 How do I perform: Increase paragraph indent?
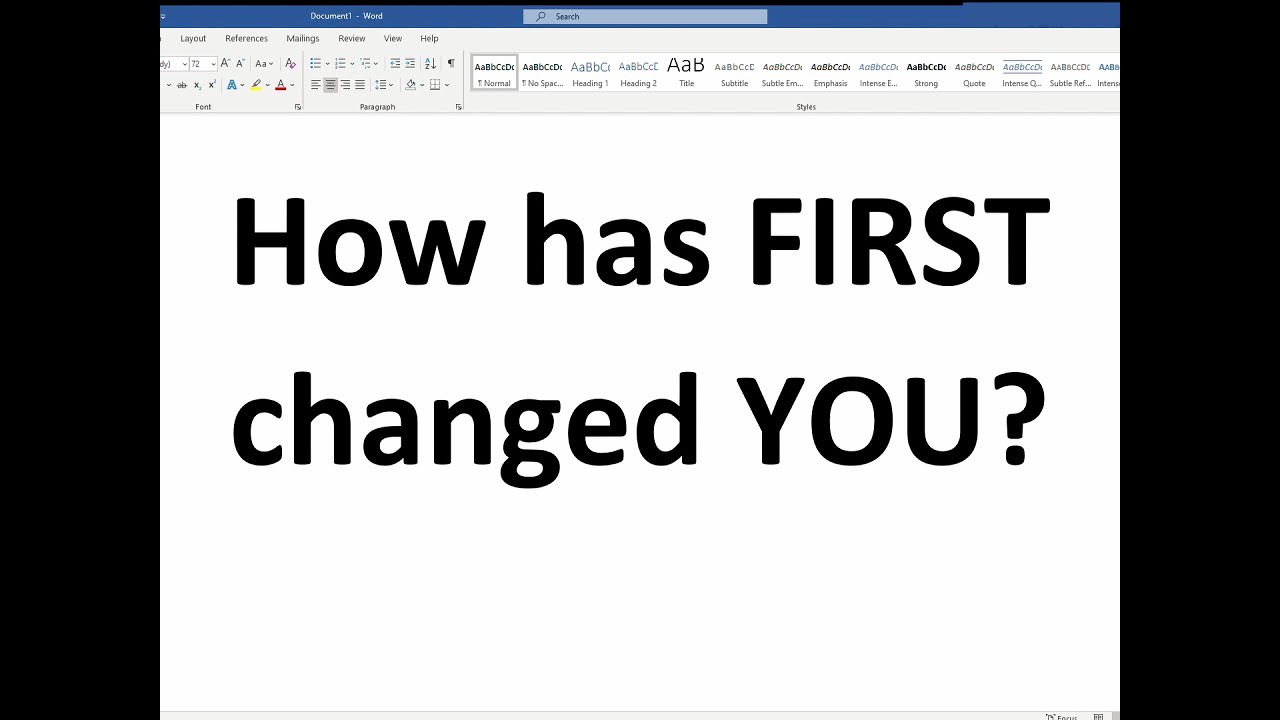(x=410, y=64)
